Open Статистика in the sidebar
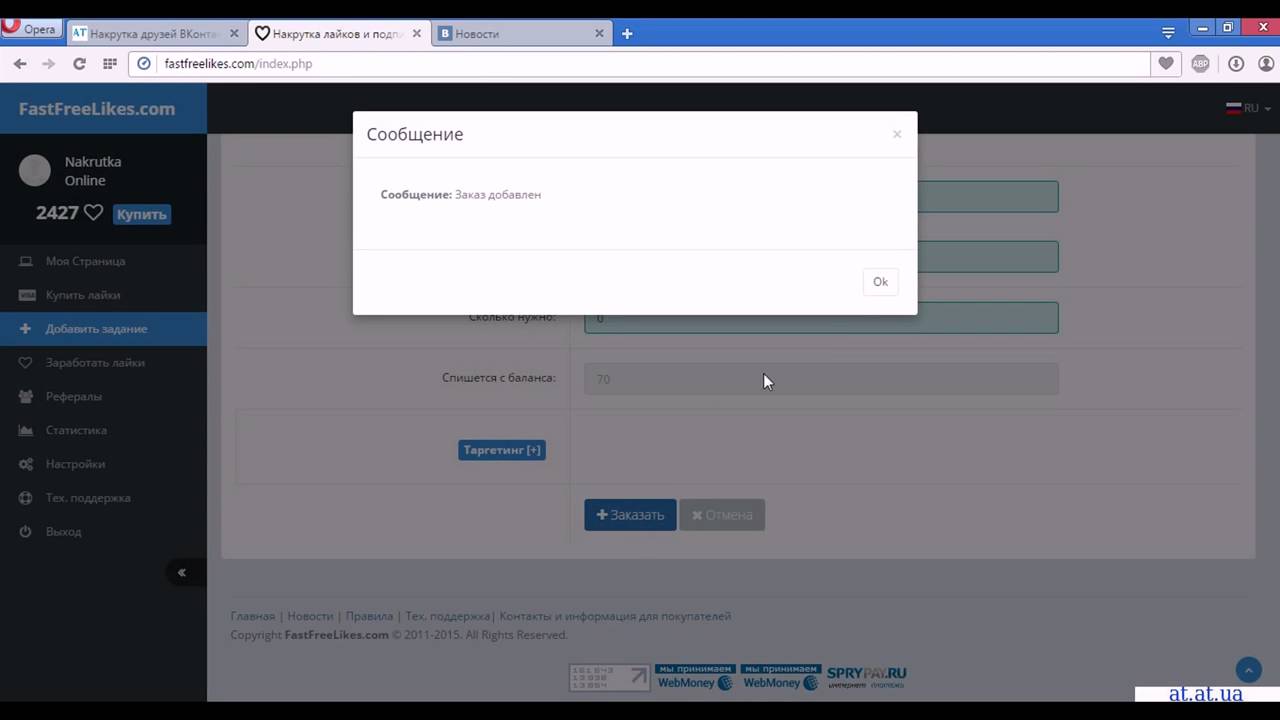This screenshot has width=1280, height=720. pyautogui.click(x=103, y=430)
